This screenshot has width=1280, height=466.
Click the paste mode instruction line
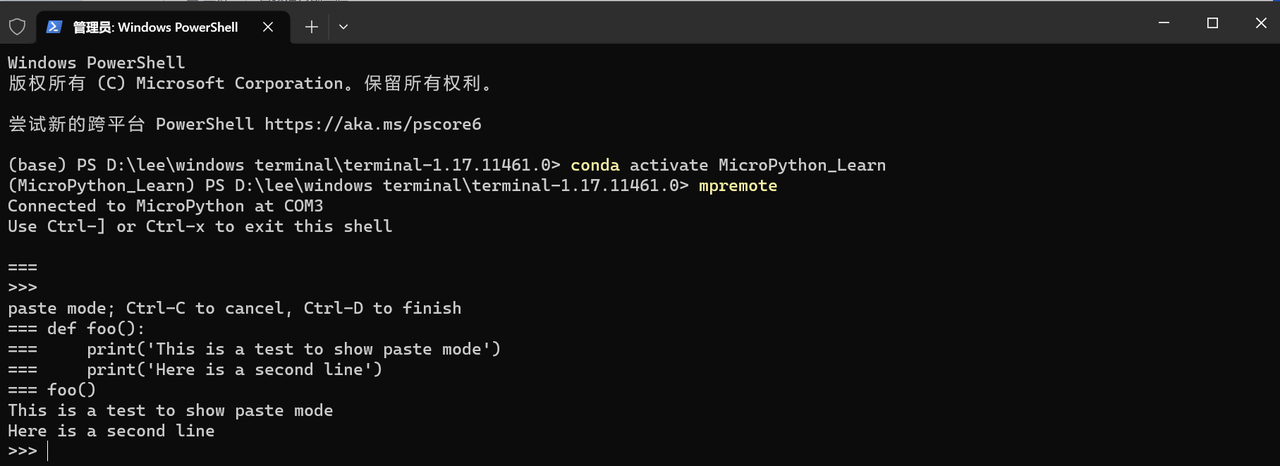click(x=234, y=308)
